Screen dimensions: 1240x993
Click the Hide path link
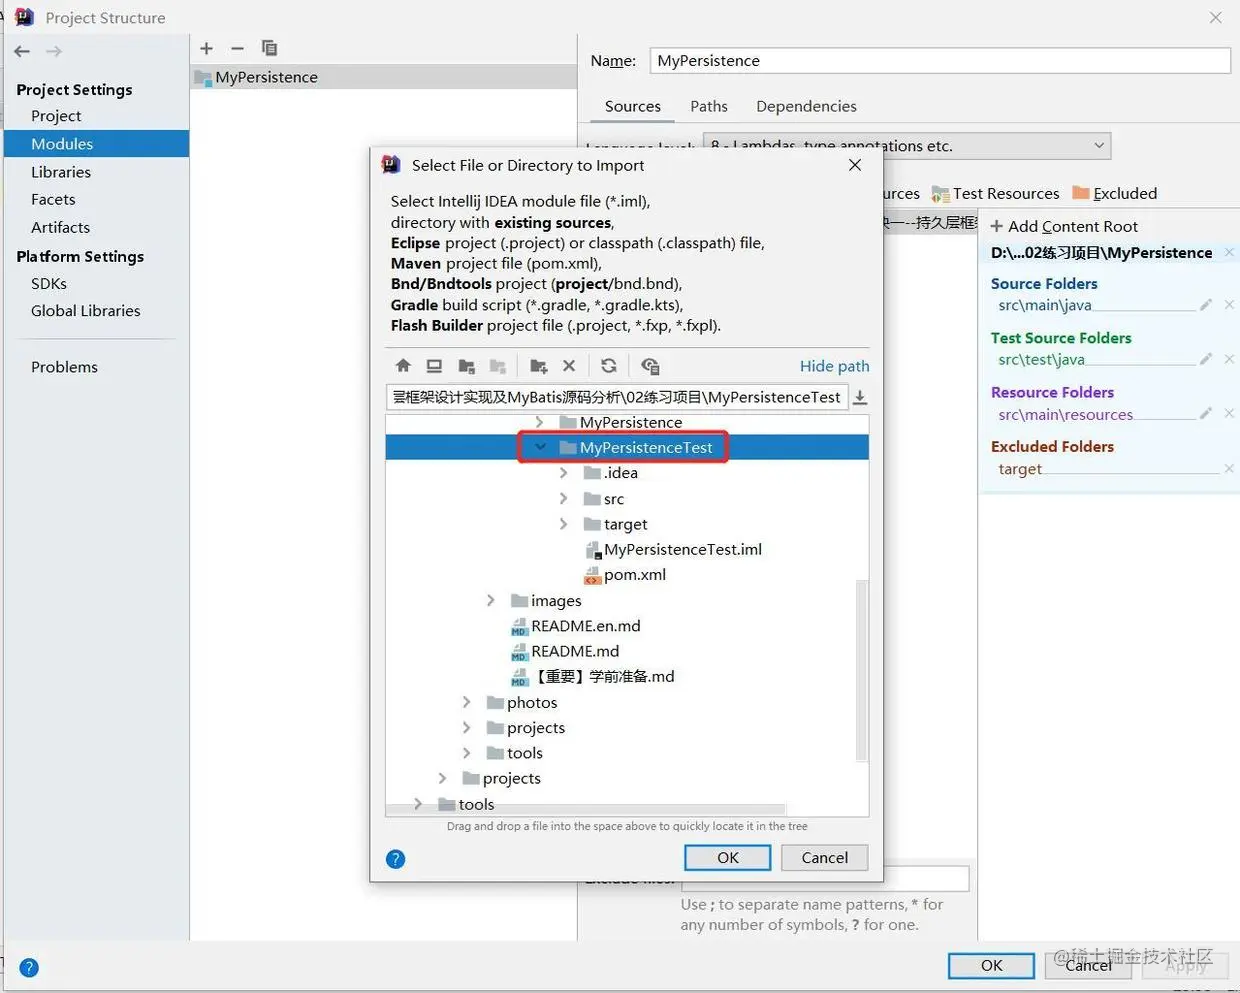pyautogui.click(x=835, y=366)
